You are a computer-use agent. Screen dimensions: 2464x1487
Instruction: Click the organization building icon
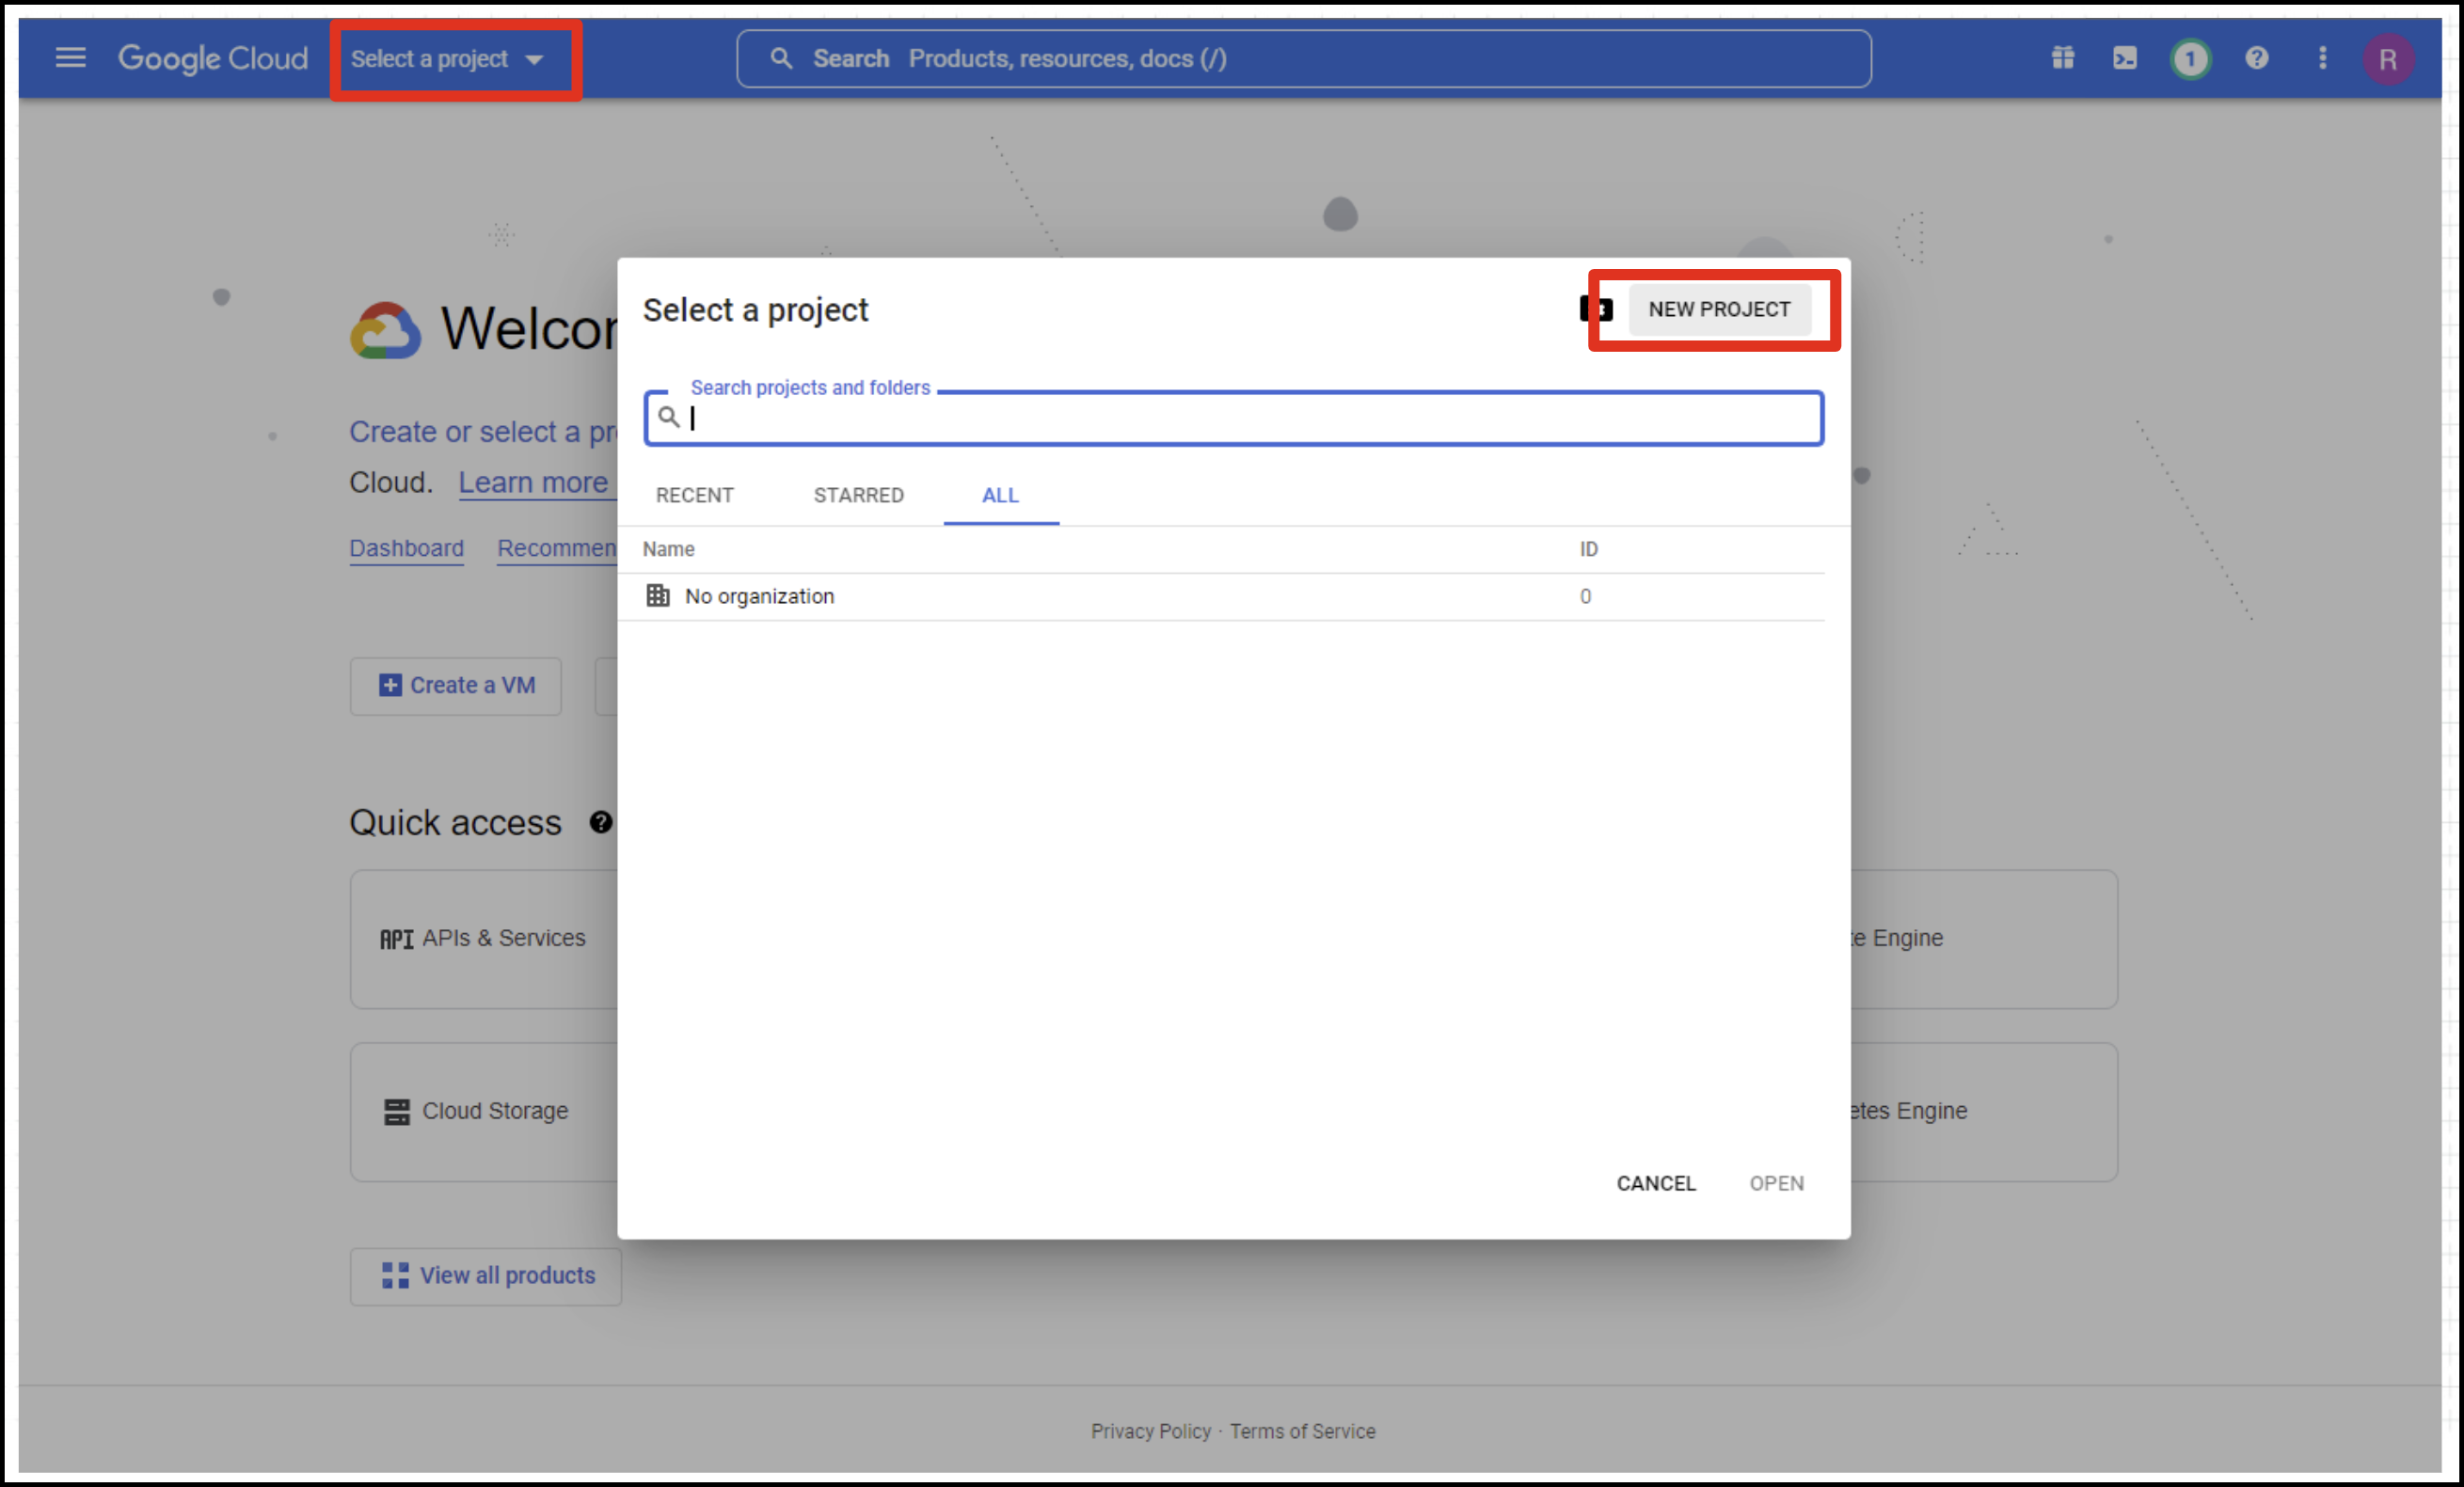[657, 596]
